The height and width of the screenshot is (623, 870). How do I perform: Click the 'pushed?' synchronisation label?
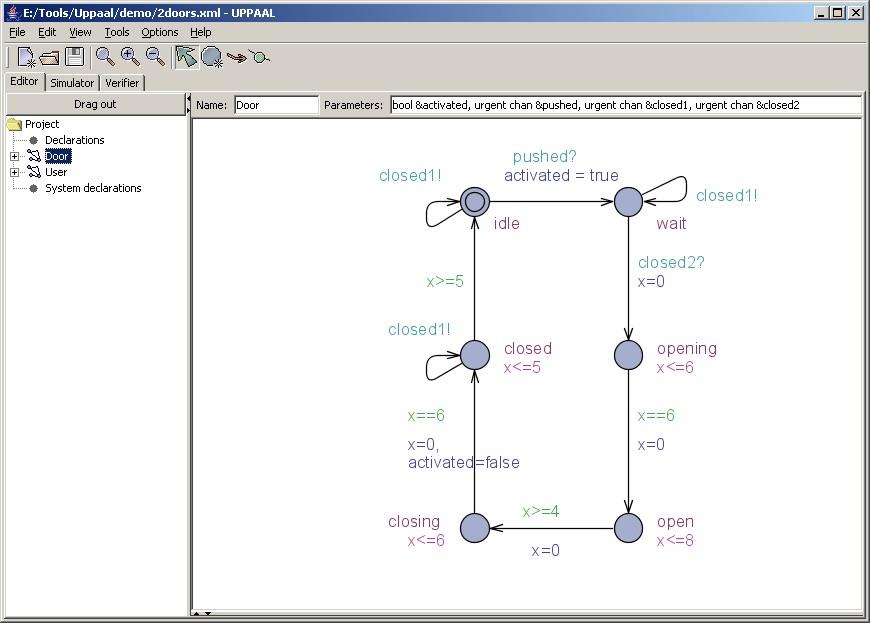point(544,157)
